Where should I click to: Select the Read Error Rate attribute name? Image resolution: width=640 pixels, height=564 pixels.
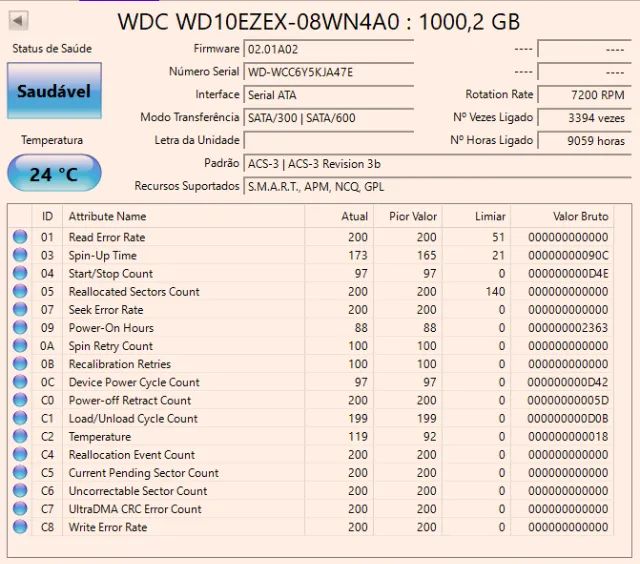click(107, 237)
